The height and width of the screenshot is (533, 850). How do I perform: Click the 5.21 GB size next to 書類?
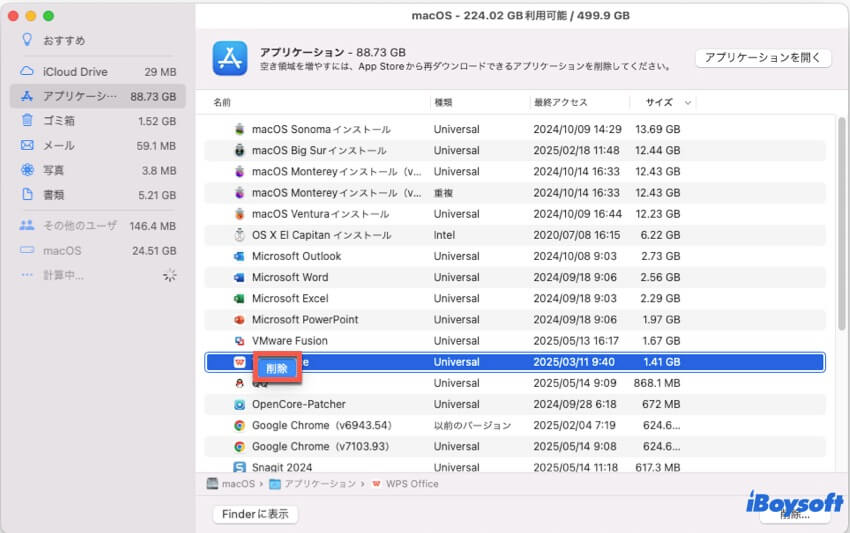(x=157, y=195)
